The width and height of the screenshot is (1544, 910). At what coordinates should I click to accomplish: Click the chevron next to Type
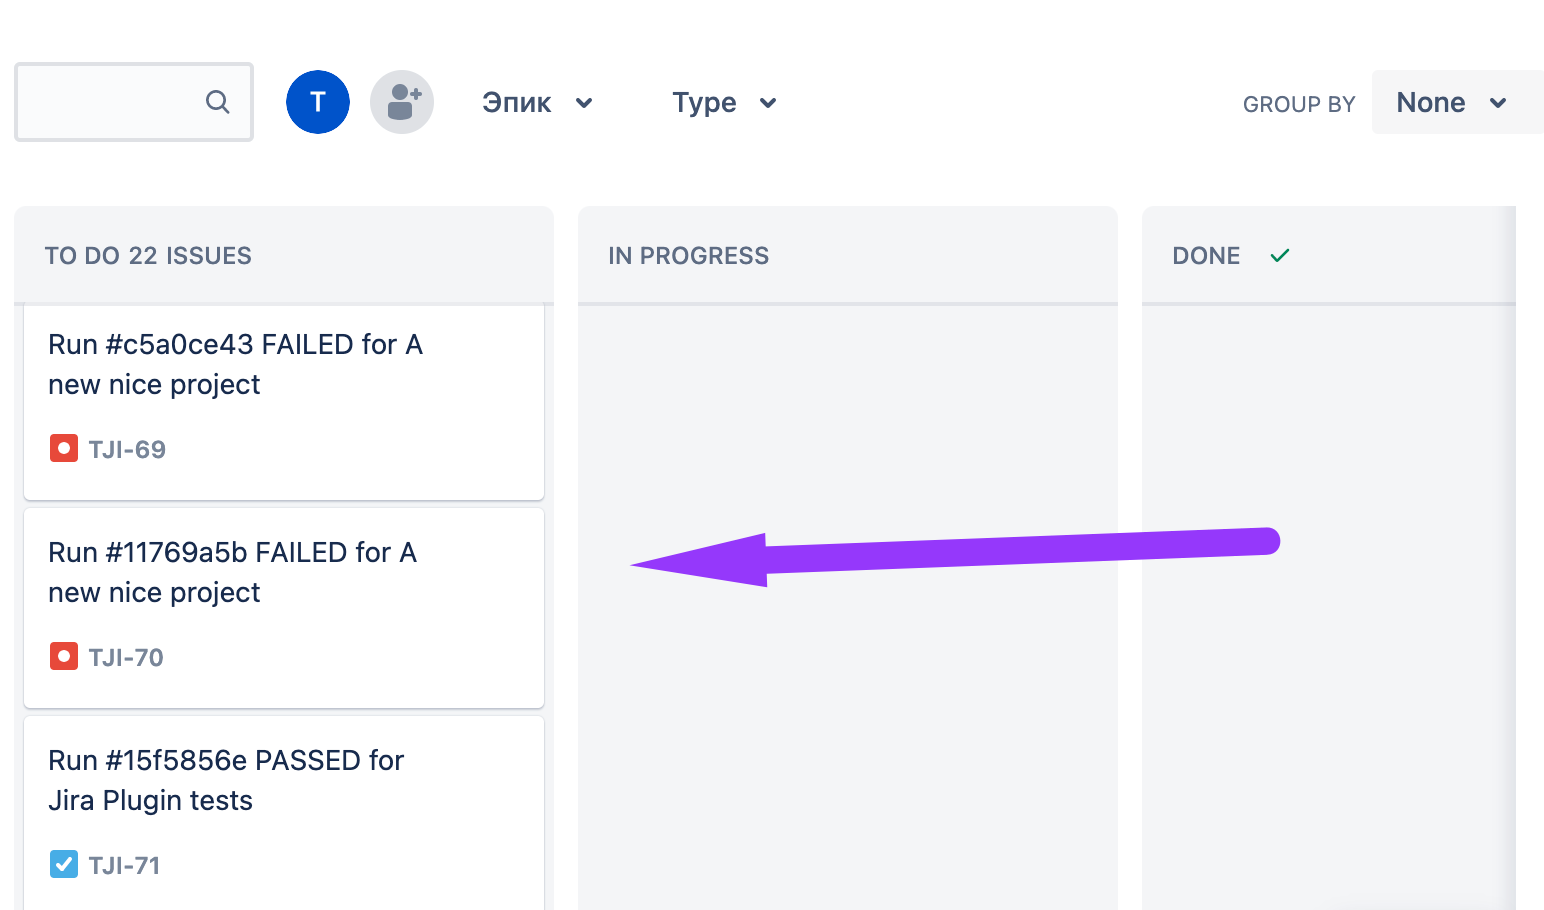click(768, 103)
